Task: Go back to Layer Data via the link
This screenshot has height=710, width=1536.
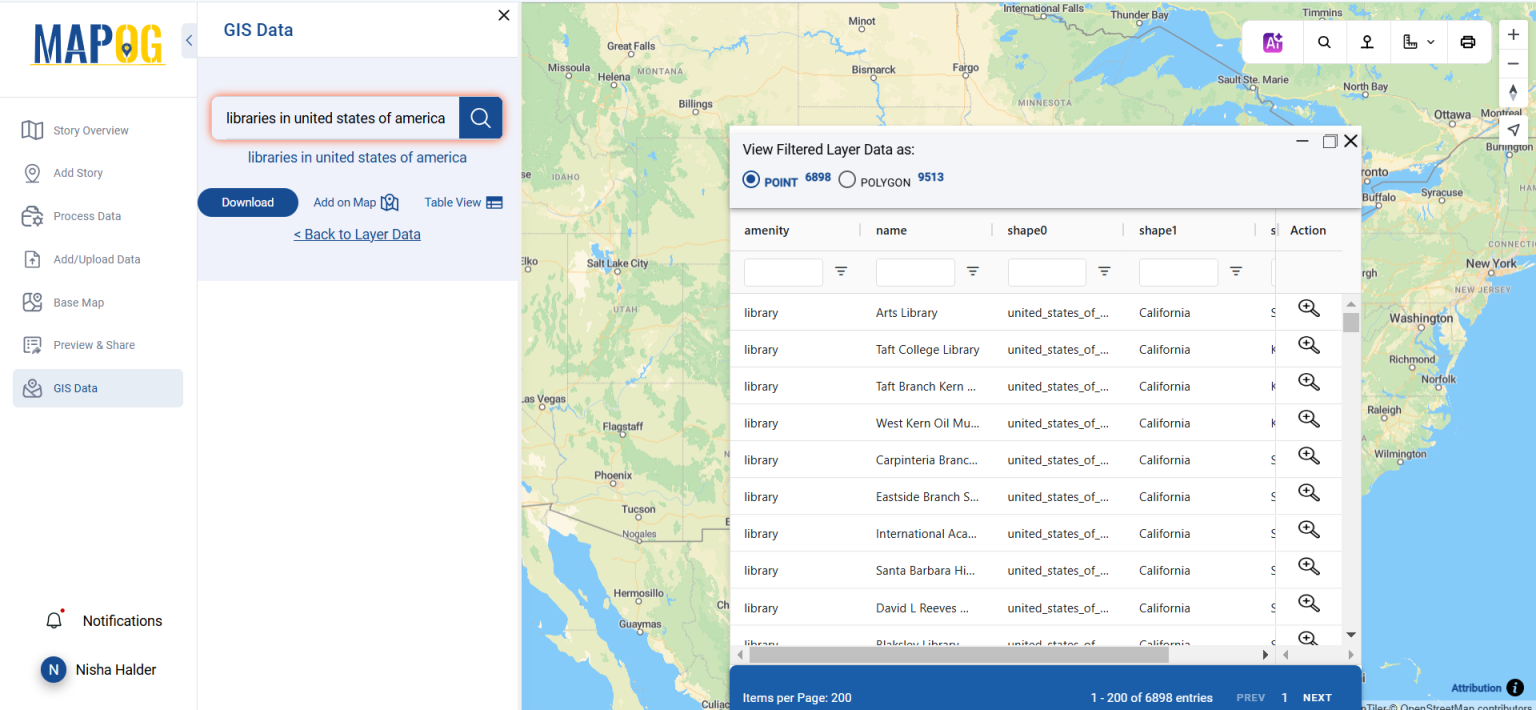Action: (x=357, y=233)
